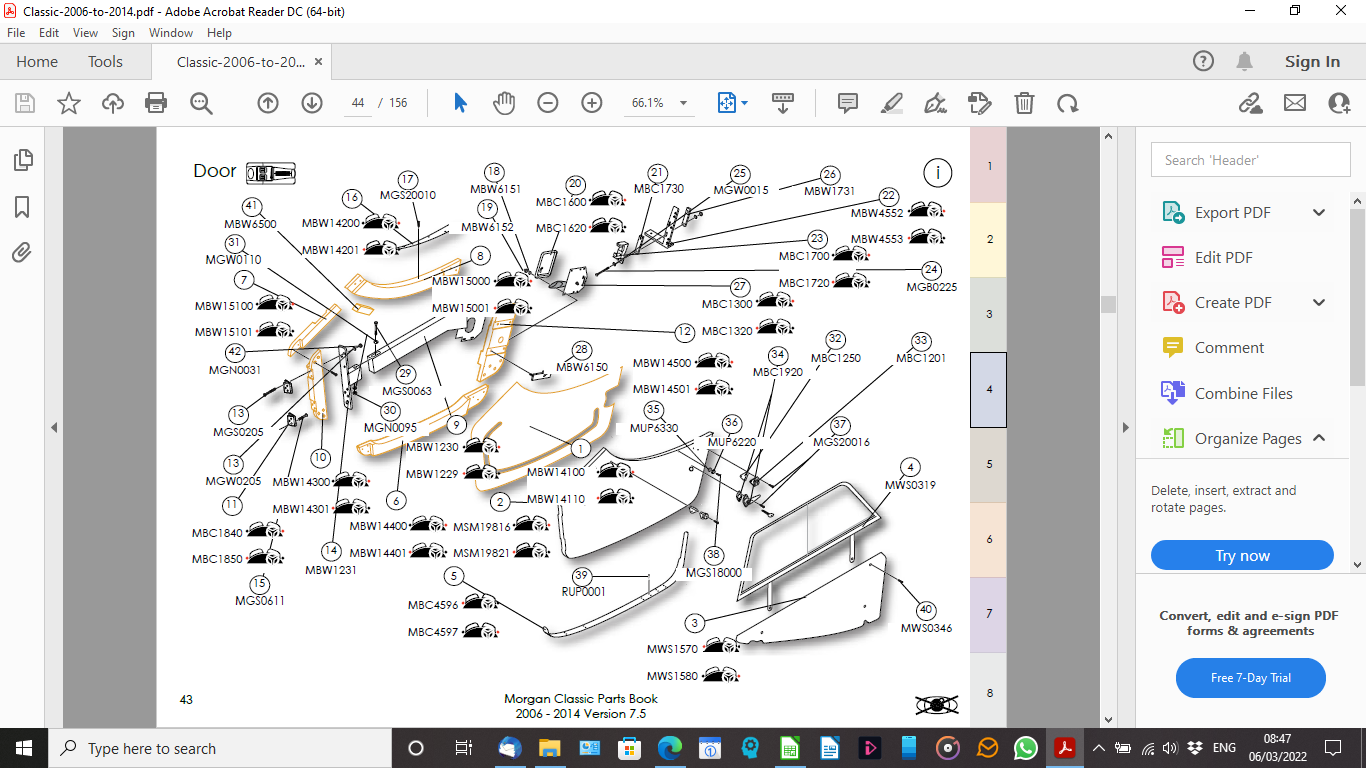Click the taskbar search box
Screen dimensions: 1366x768
[x=219, y=748]
